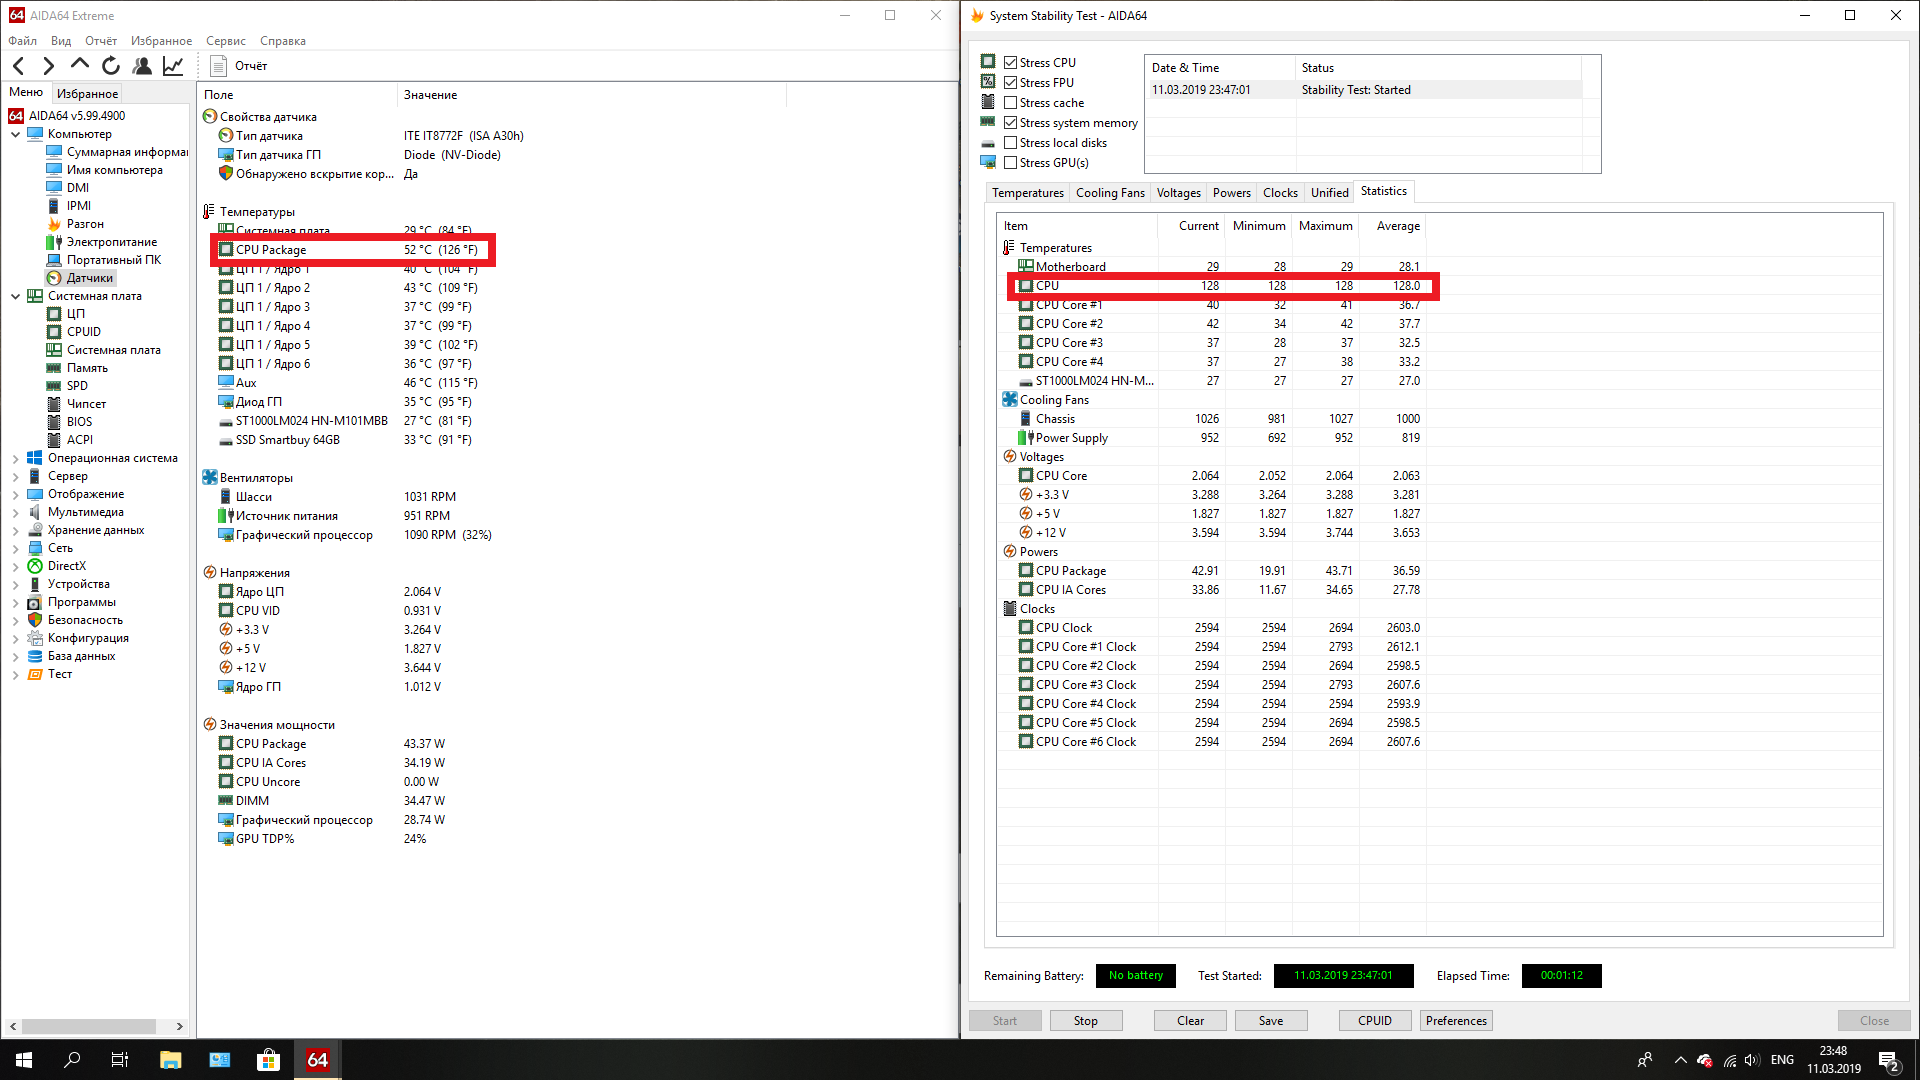Expand Операционная система tree node
Image resolution: width=1920 pixels, height=1080 pixels.
click(15, 458)
